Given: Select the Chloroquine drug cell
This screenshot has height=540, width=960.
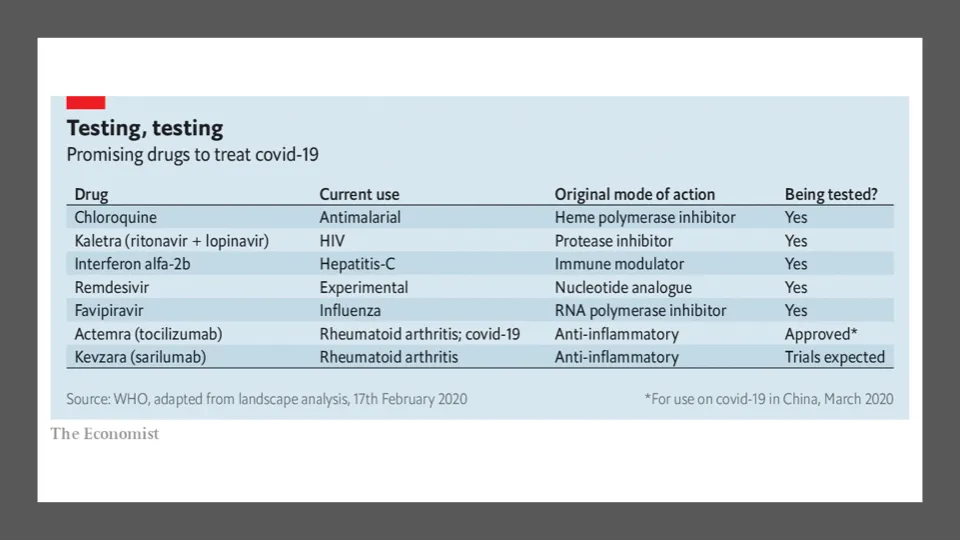Looking at the screenshot, I should pos(115,217).
